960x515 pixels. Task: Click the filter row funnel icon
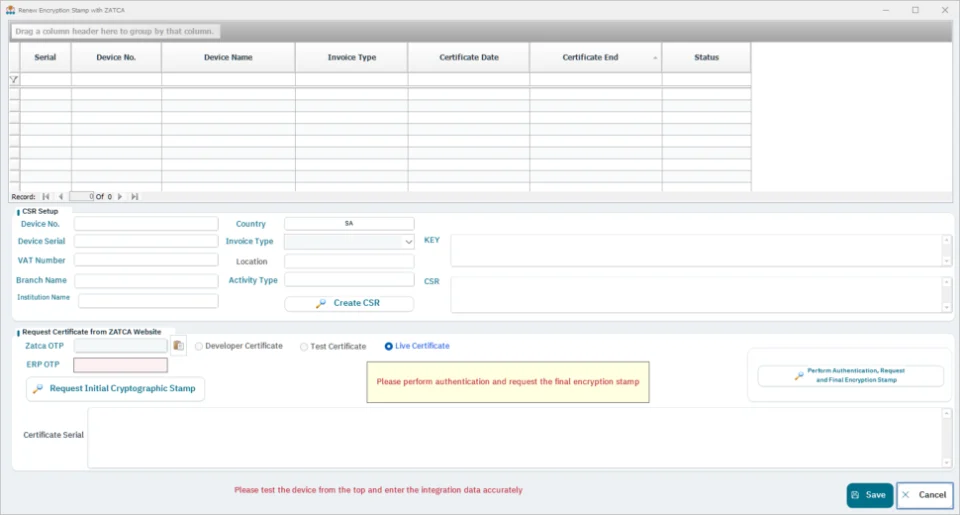14,80
